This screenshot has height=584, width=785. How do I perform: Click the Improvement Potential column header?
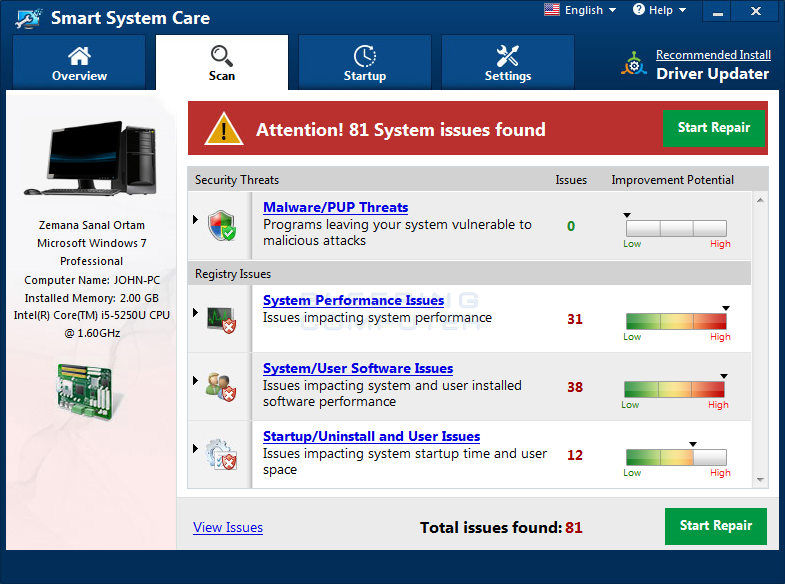[672, 180]
